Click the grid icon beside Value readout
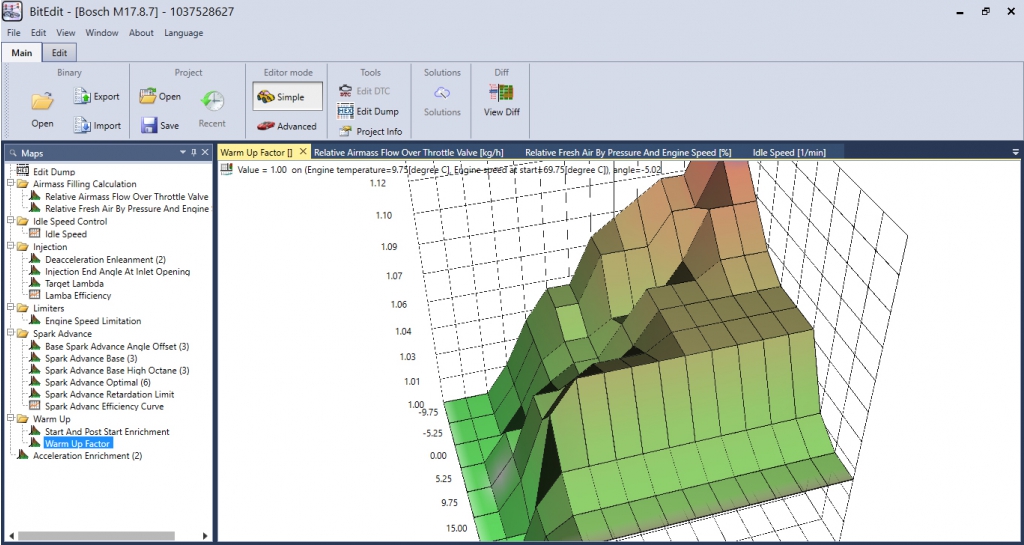This screenshot has width=1024, height=545. pos(227,169)
